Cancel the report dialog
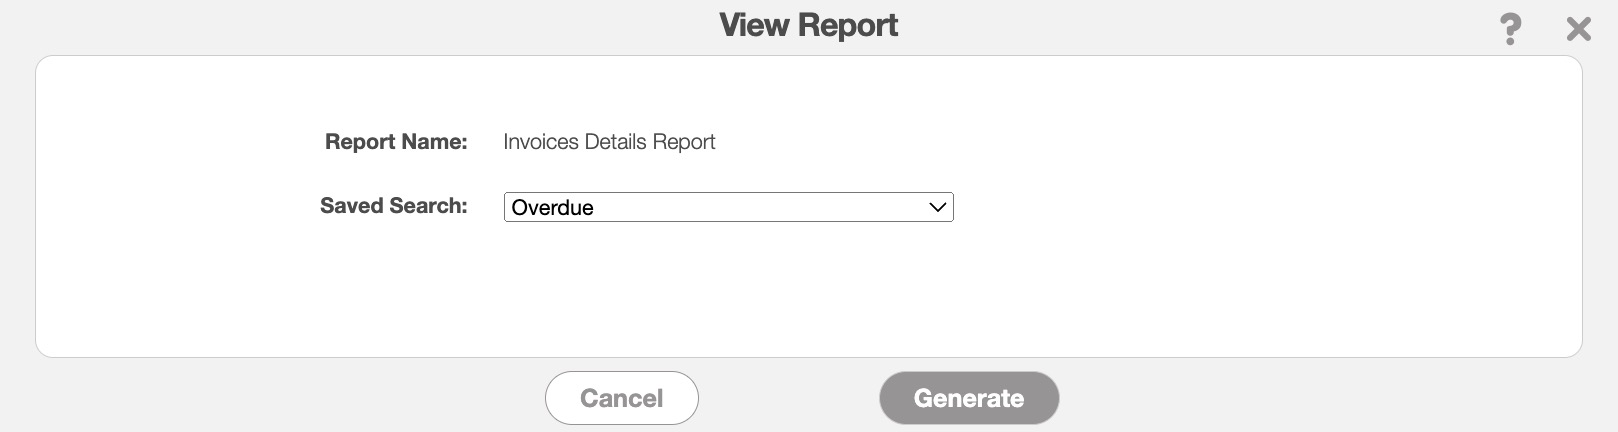 click(x=621, y=398)
